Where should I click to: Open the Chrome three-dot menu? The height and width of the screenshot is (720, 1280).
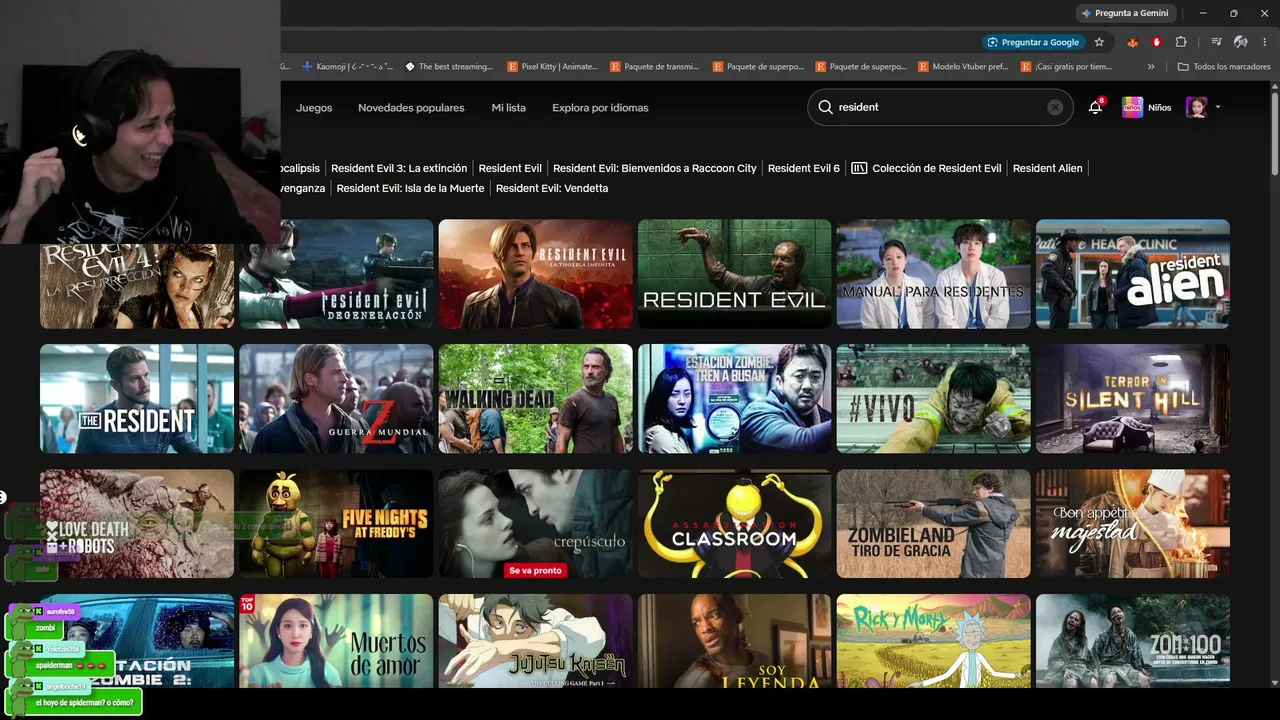pos(1263,42)
